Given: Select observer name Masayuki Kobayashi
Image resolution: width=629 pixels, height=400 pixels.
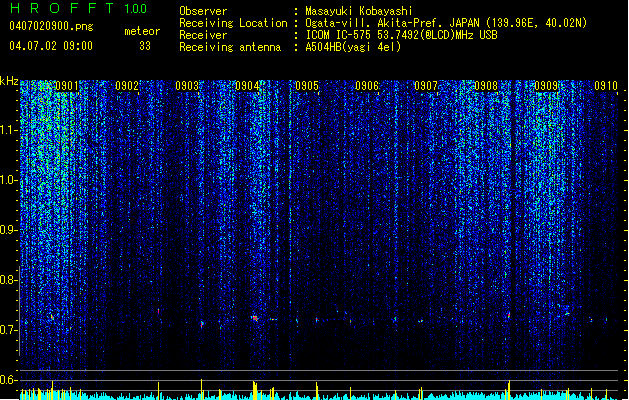Looking at the screenshot, I should (x=359, y=11).
